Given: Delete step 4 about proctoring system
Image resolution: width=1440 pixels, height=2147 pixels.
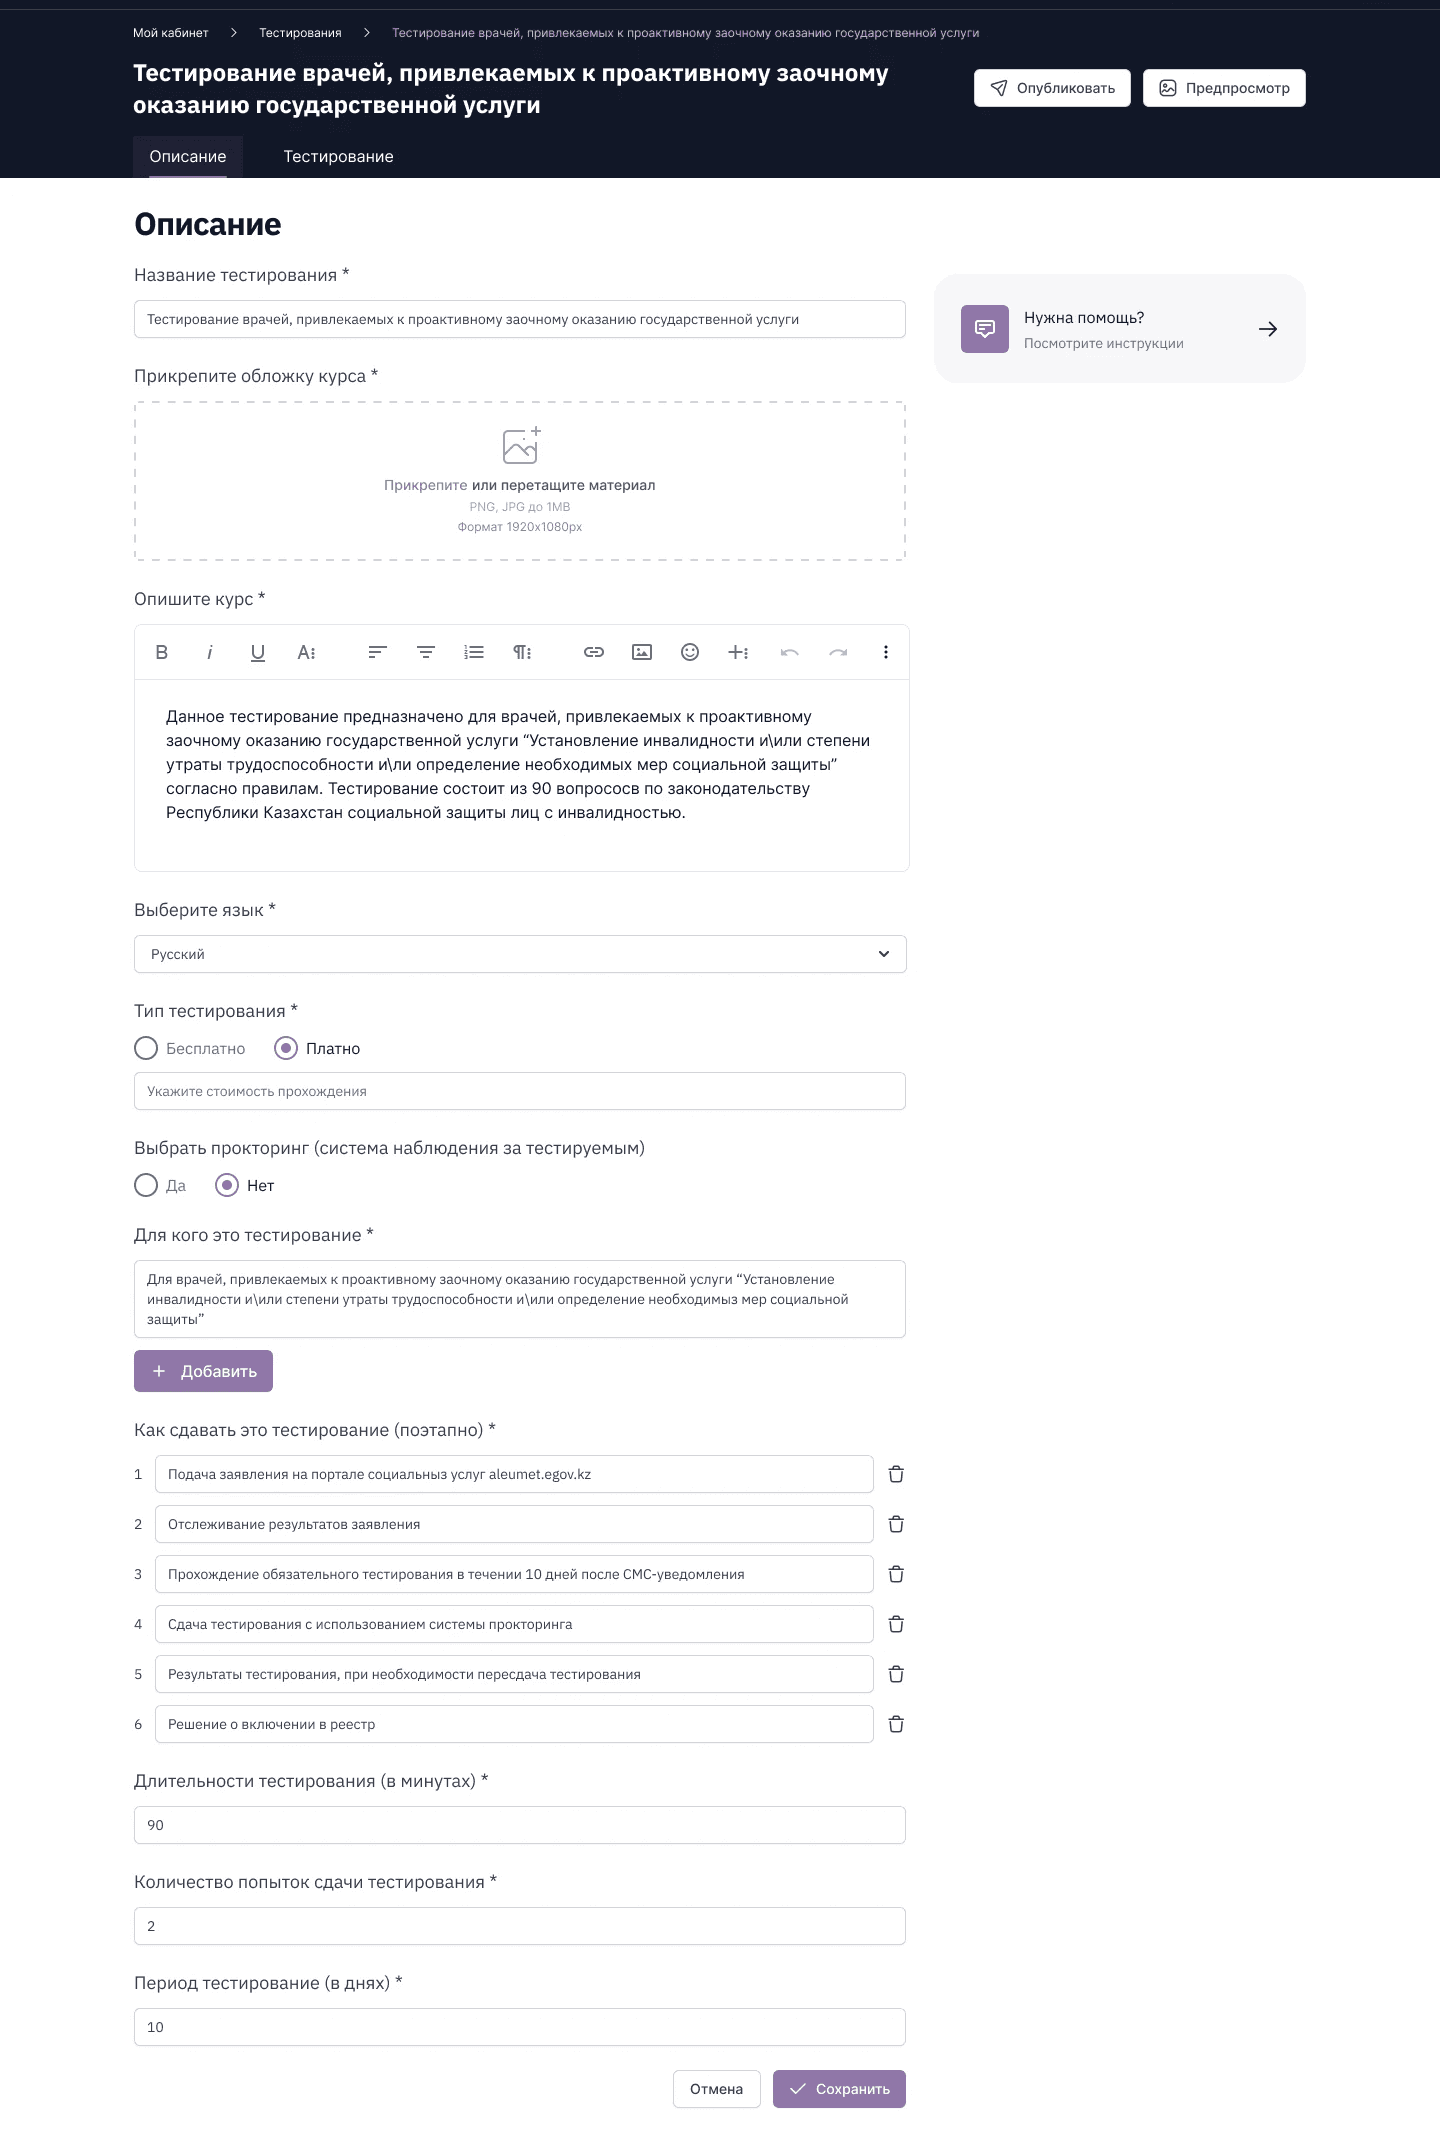Looking at the screenshot, I should pyautogui.click(x=896, y=1624).
